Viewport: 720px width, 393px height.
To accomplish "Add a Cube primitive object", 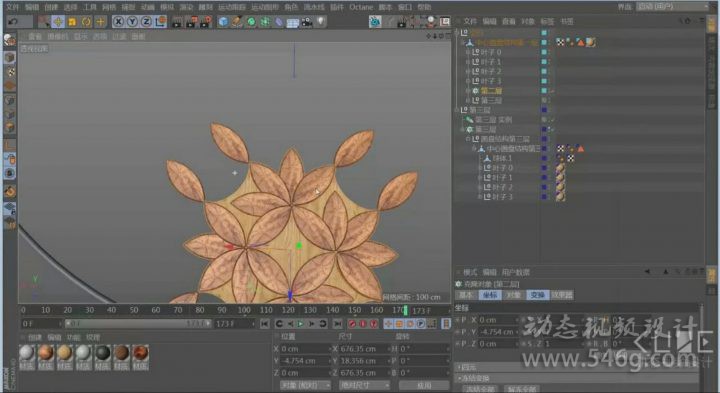I will point(223,22).
